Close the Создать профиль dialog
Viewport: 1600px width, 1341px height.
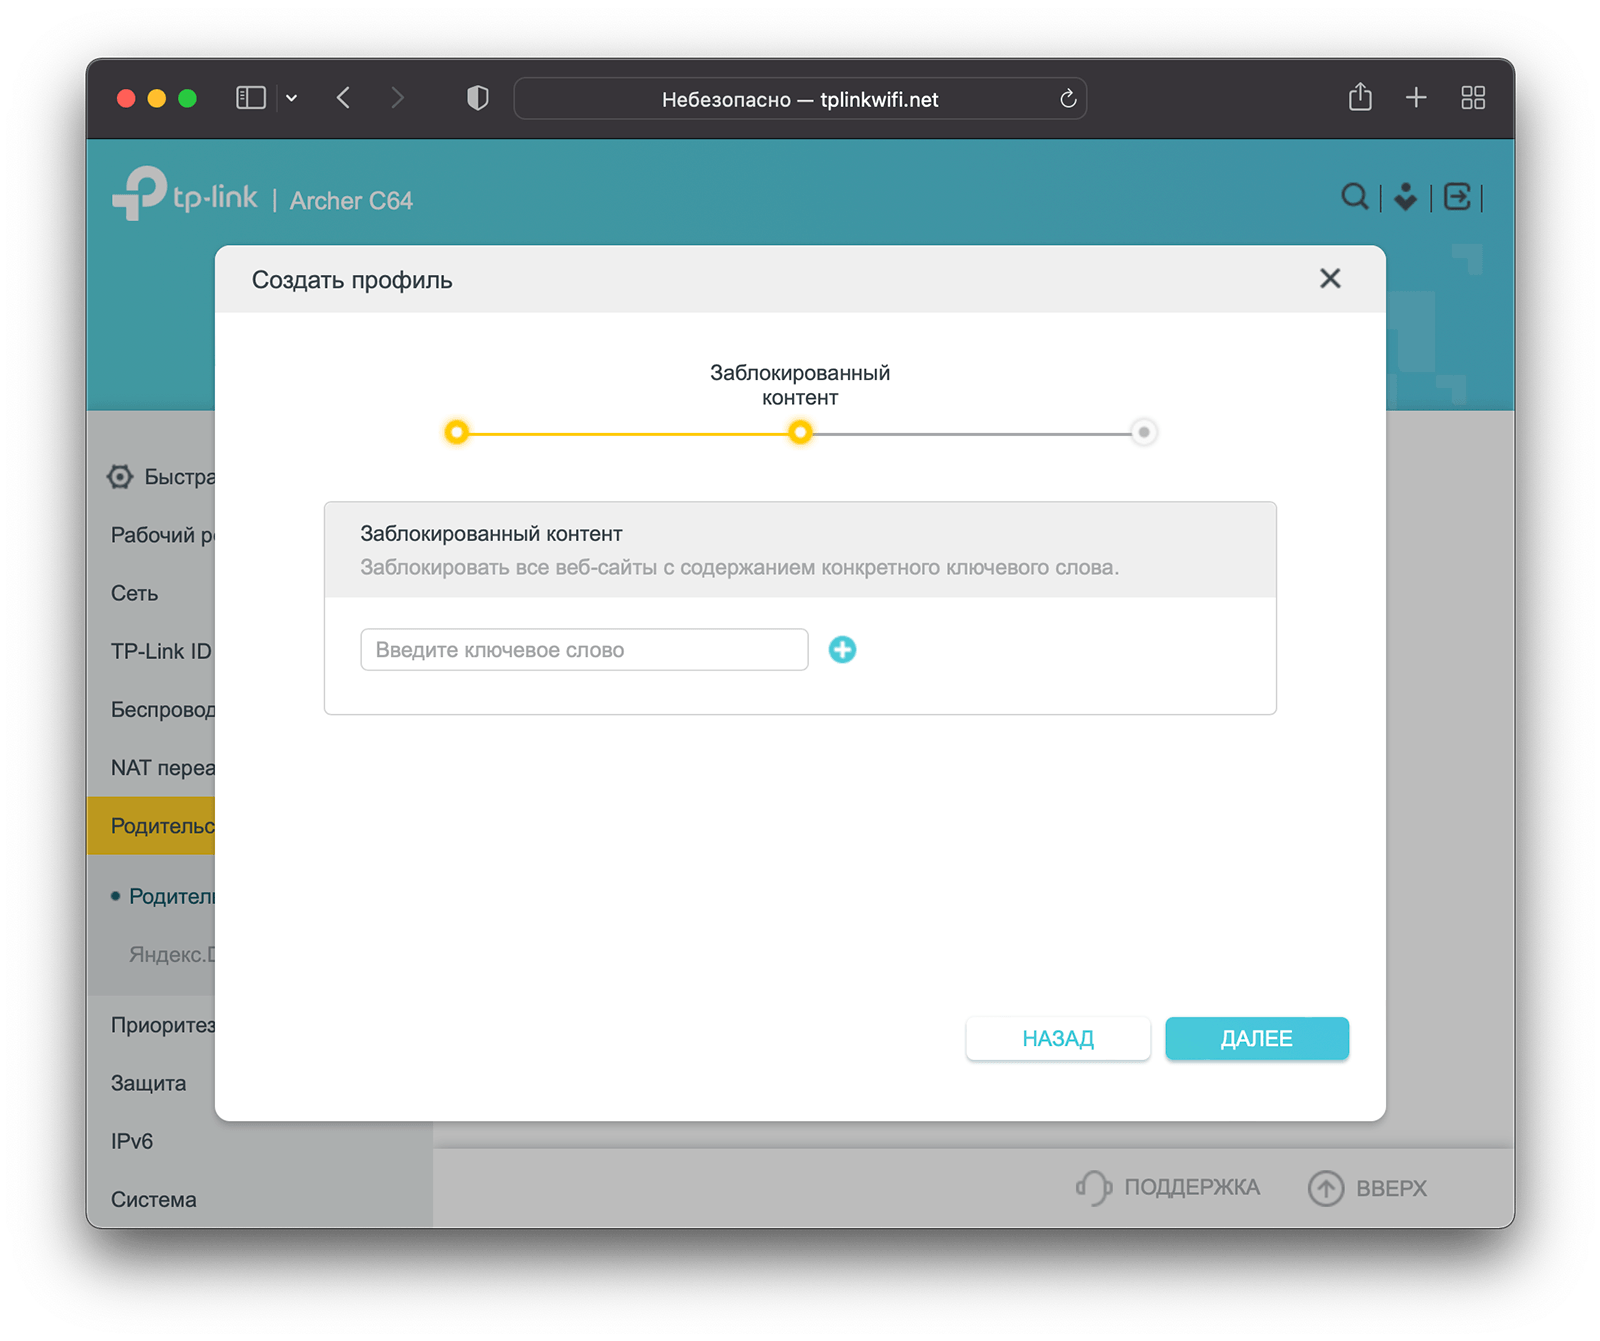(1329, 279)
